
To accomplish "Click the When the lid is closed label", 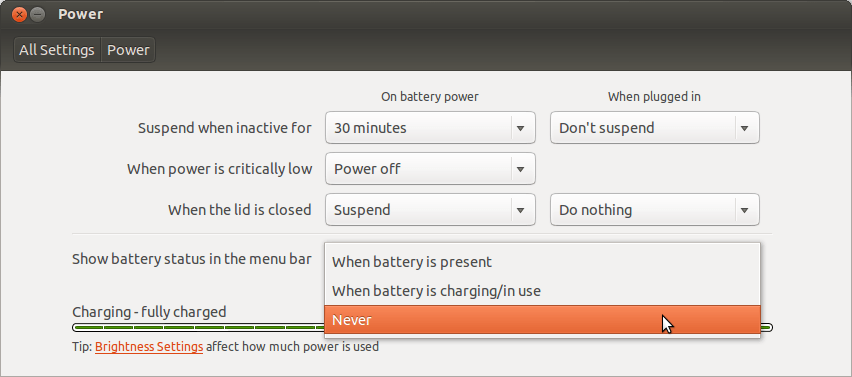I will pyautogui.click(x=240, y=210).
